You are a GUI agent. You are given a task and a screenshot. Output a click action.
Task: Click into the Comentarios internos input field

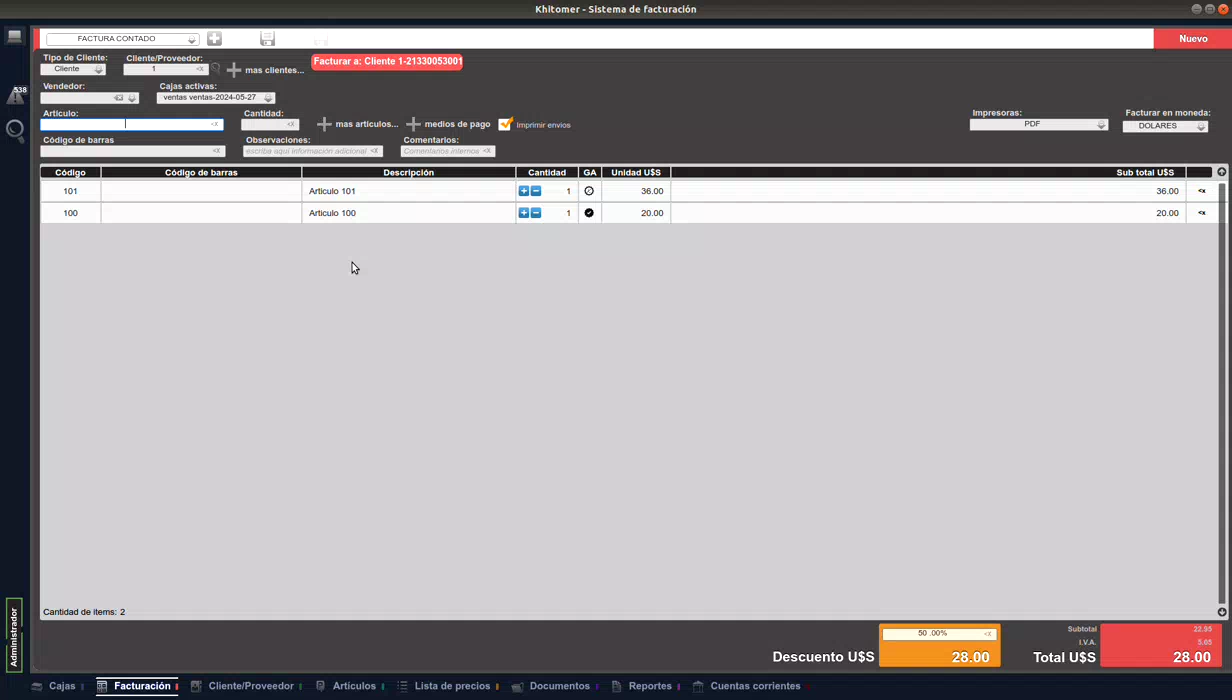pos(448,151)
